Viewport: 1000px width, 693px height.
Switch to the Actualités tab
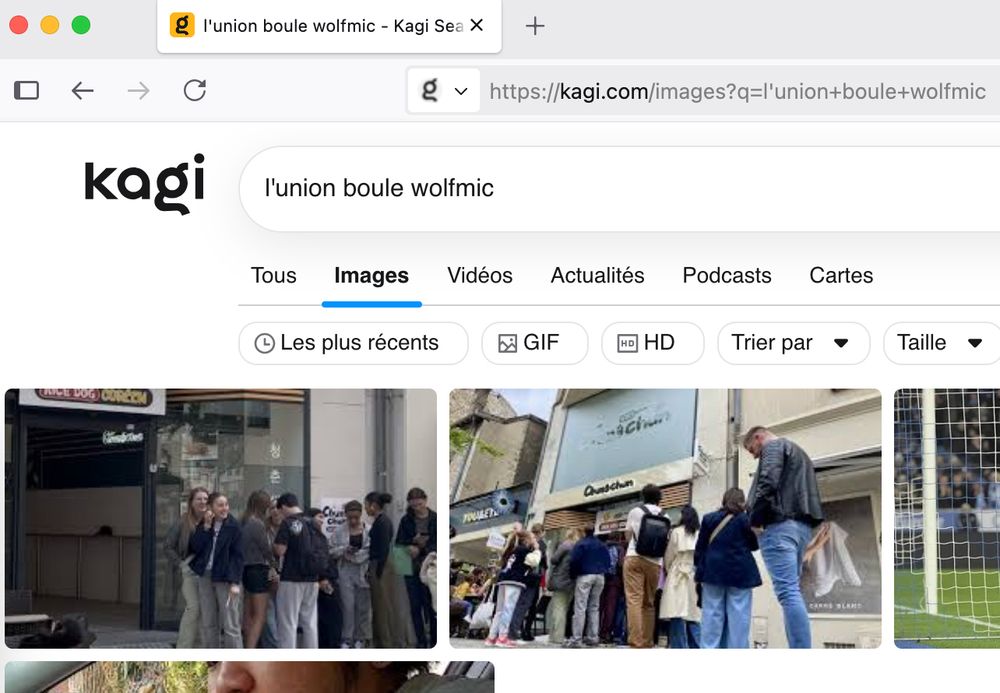tap(597, 275)
